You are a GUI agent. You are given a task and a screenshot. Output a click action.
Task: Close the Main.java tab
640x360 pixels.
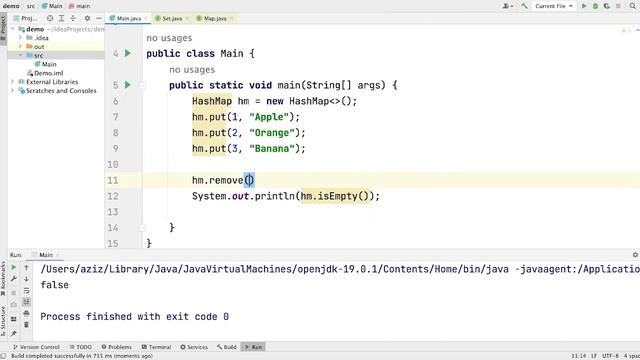coord(146,18)
